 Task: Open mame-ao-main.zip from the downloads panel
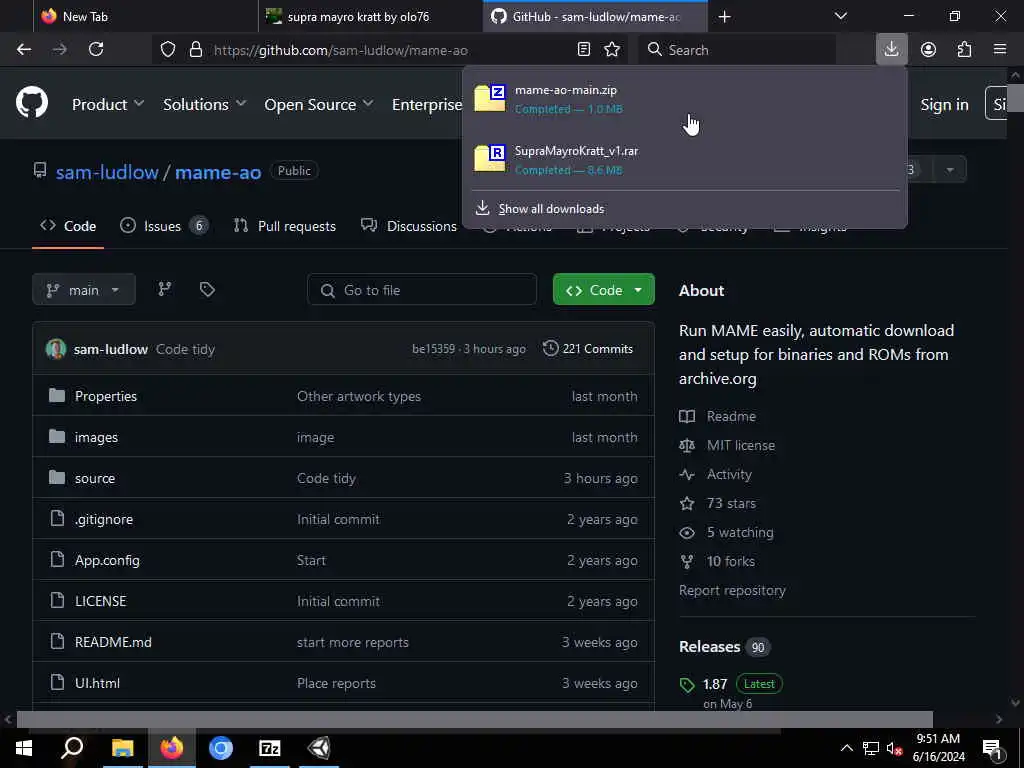tap(684, 99)
